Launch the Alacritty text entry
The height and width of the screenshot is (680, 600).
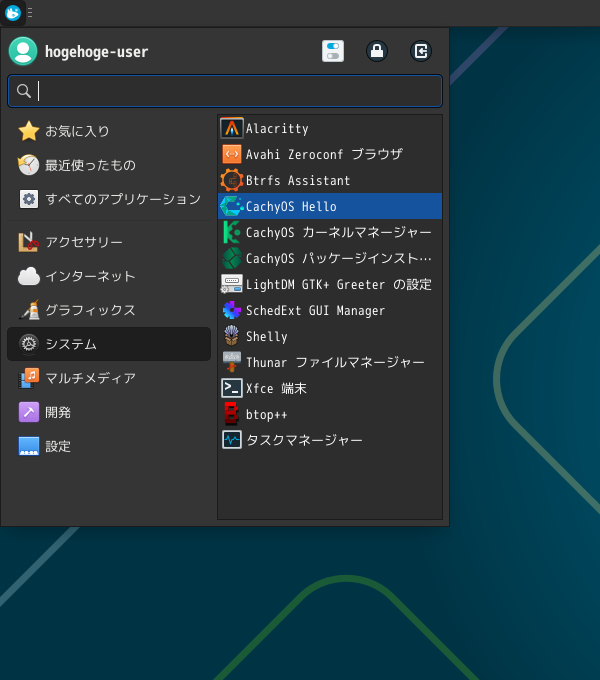tap(277, 129)
